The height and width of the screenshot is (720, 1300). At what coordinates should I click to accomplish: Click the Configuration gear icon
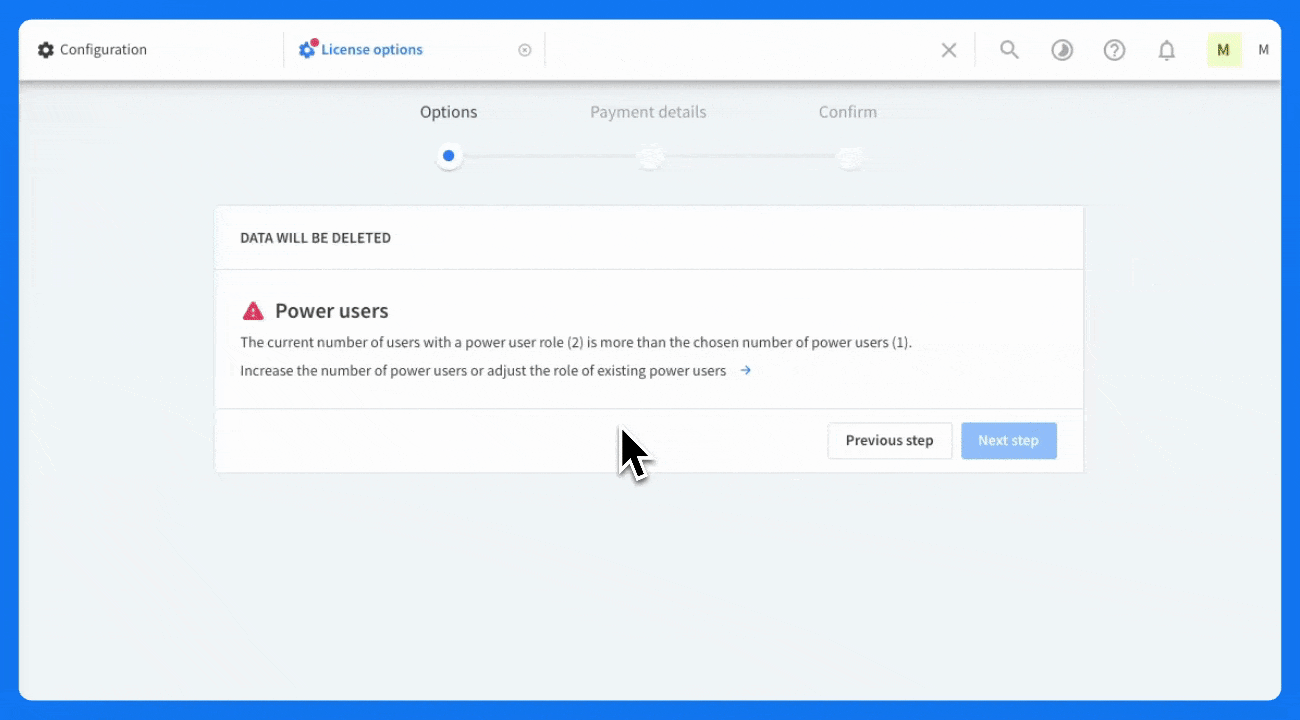click(x=46, y=50)
